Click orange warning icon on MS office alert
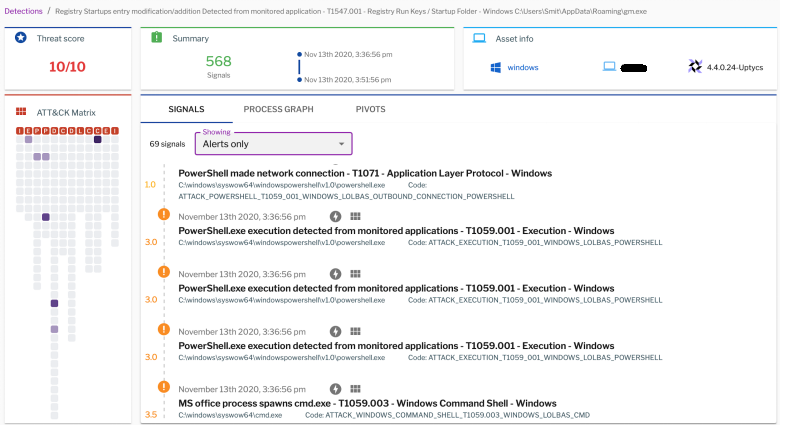 164,387
